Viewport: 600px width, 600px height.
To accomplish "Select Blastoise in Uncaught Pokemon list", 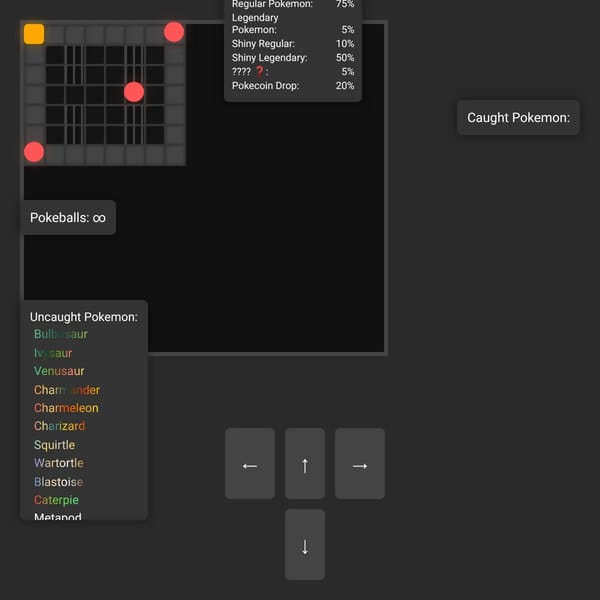I will 58,482.
